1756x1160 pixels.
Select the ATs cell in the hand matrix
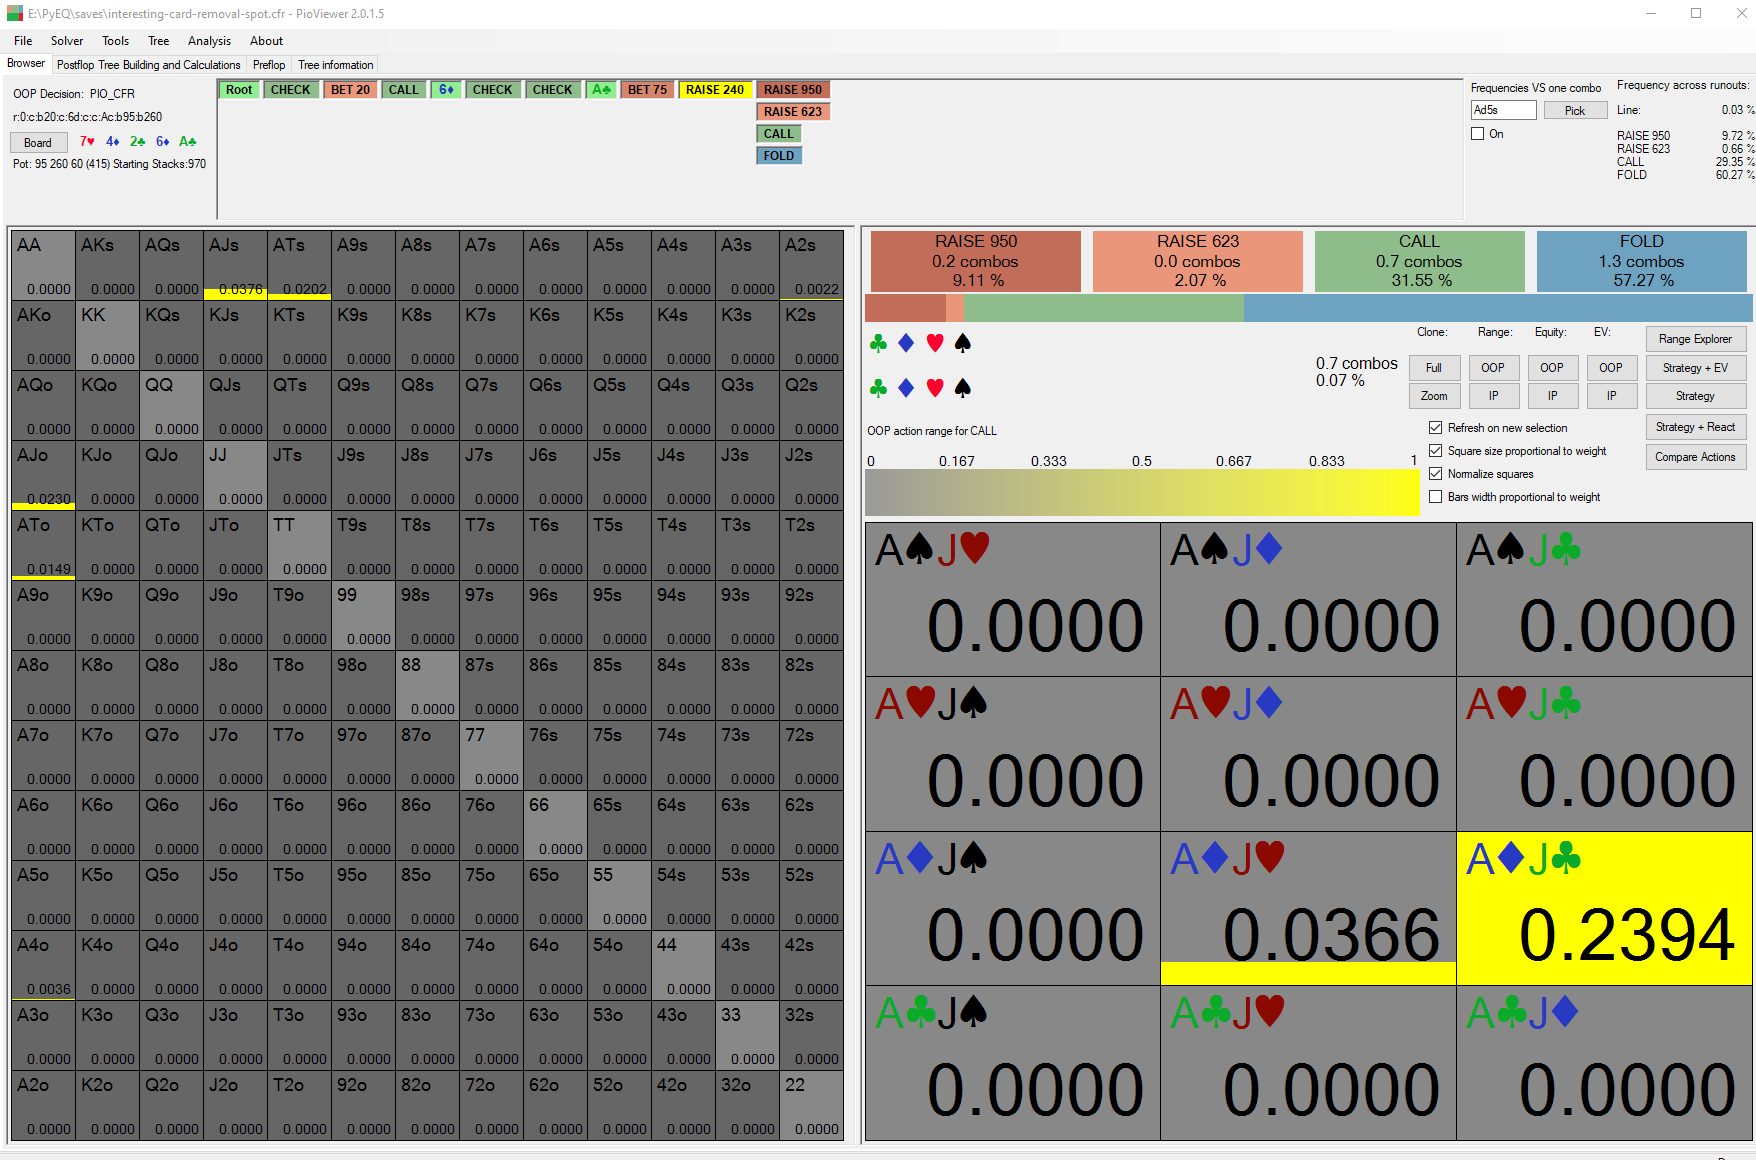coord(300,265)
